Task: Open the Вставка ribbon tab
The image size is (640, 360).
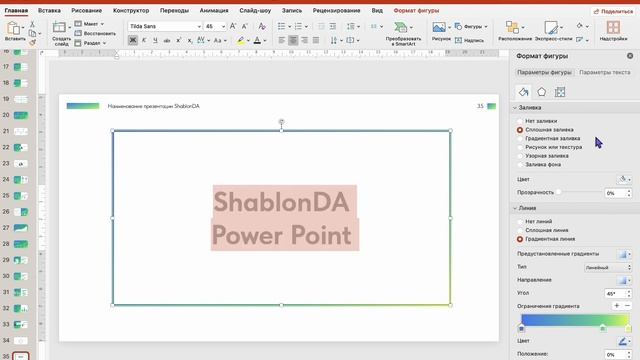Action: click(49, 11)
